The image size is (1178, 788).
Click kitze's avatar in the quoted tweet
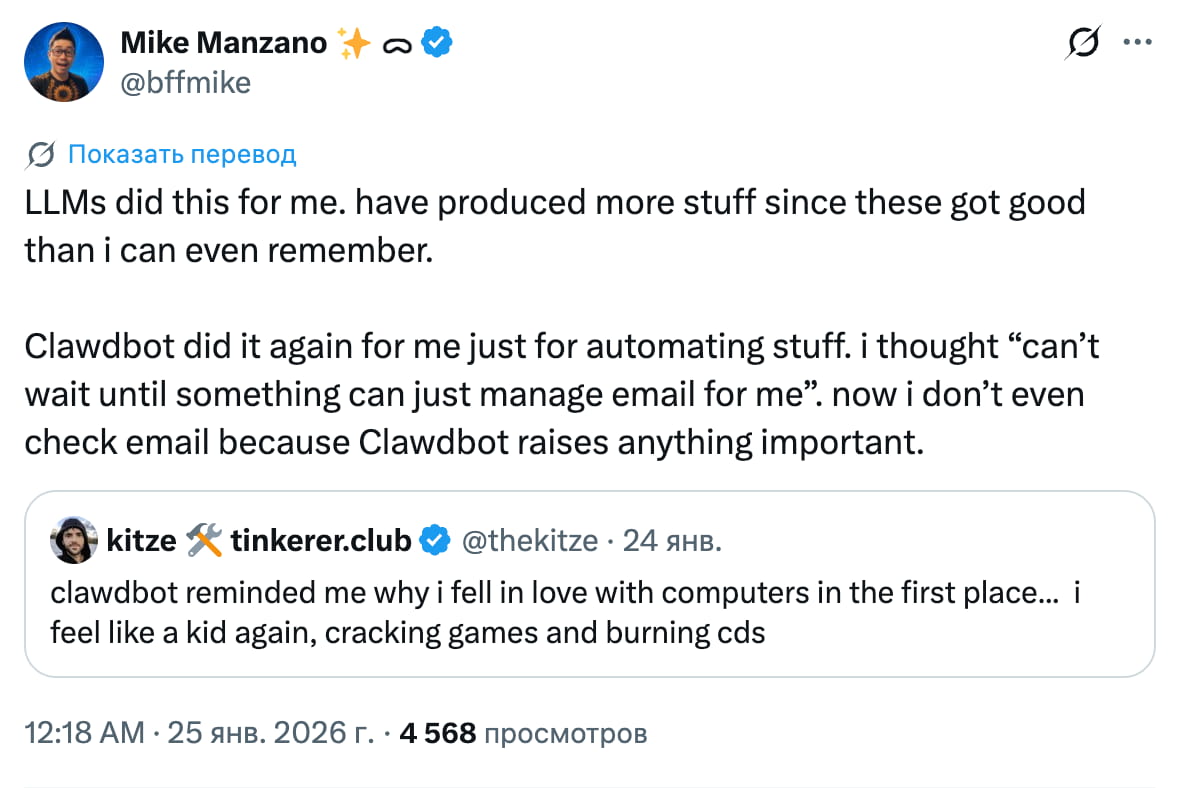71,540
